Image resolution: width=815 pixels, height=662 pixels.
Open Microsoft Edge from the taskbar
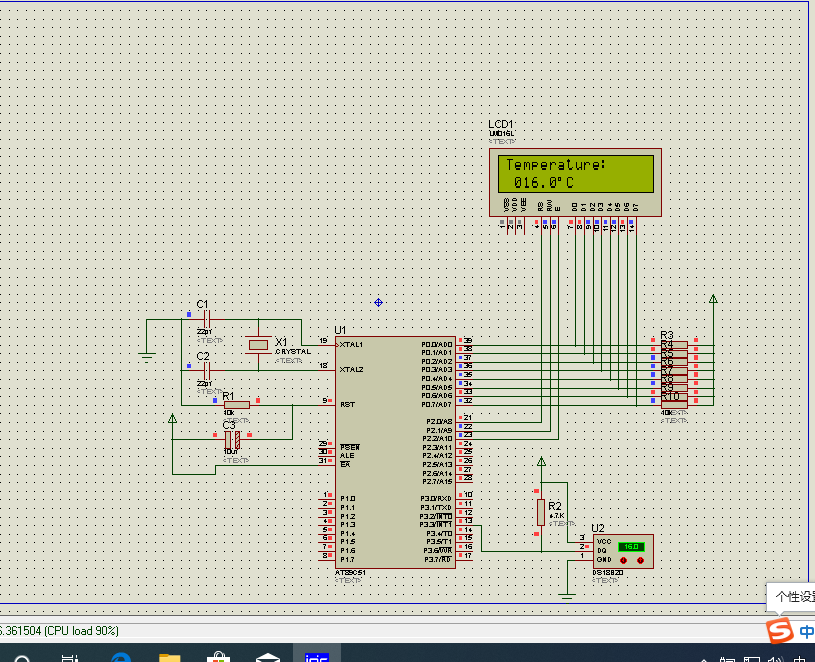tap(121, 656)
